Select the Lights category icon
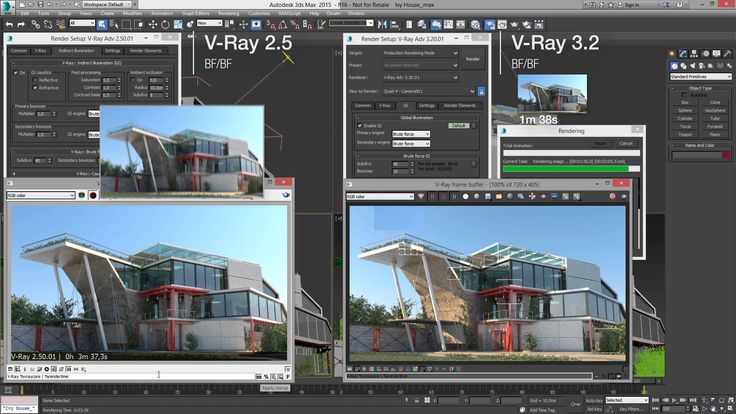 pos(692,66)
